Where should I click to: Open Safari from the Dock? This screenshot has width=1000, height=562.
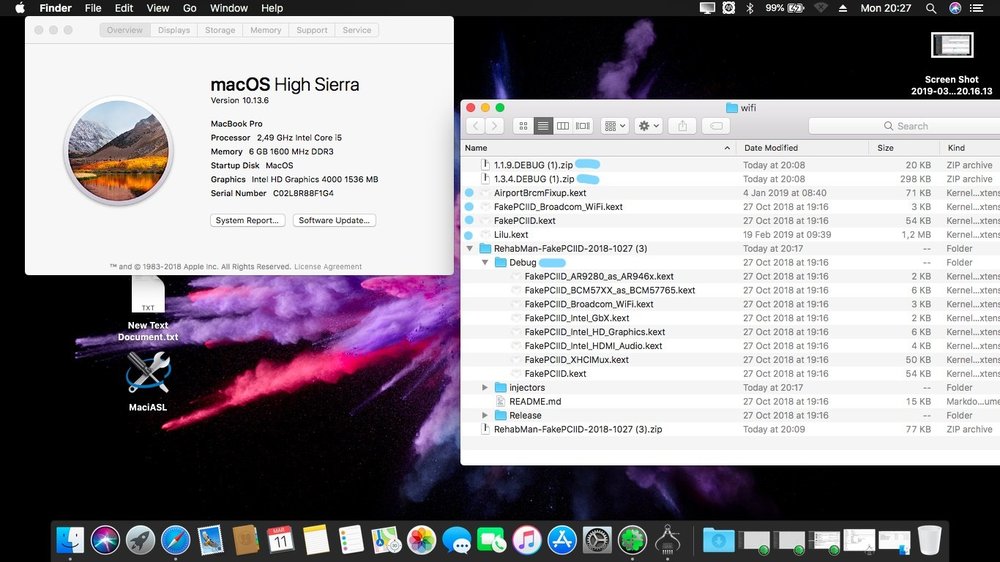point(175,540)
